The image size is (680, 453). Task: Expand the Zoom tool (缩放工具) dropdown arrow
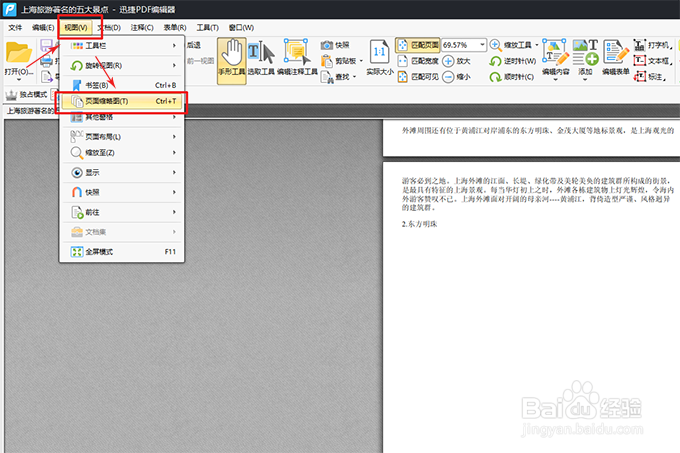click(x=536, y=45)
